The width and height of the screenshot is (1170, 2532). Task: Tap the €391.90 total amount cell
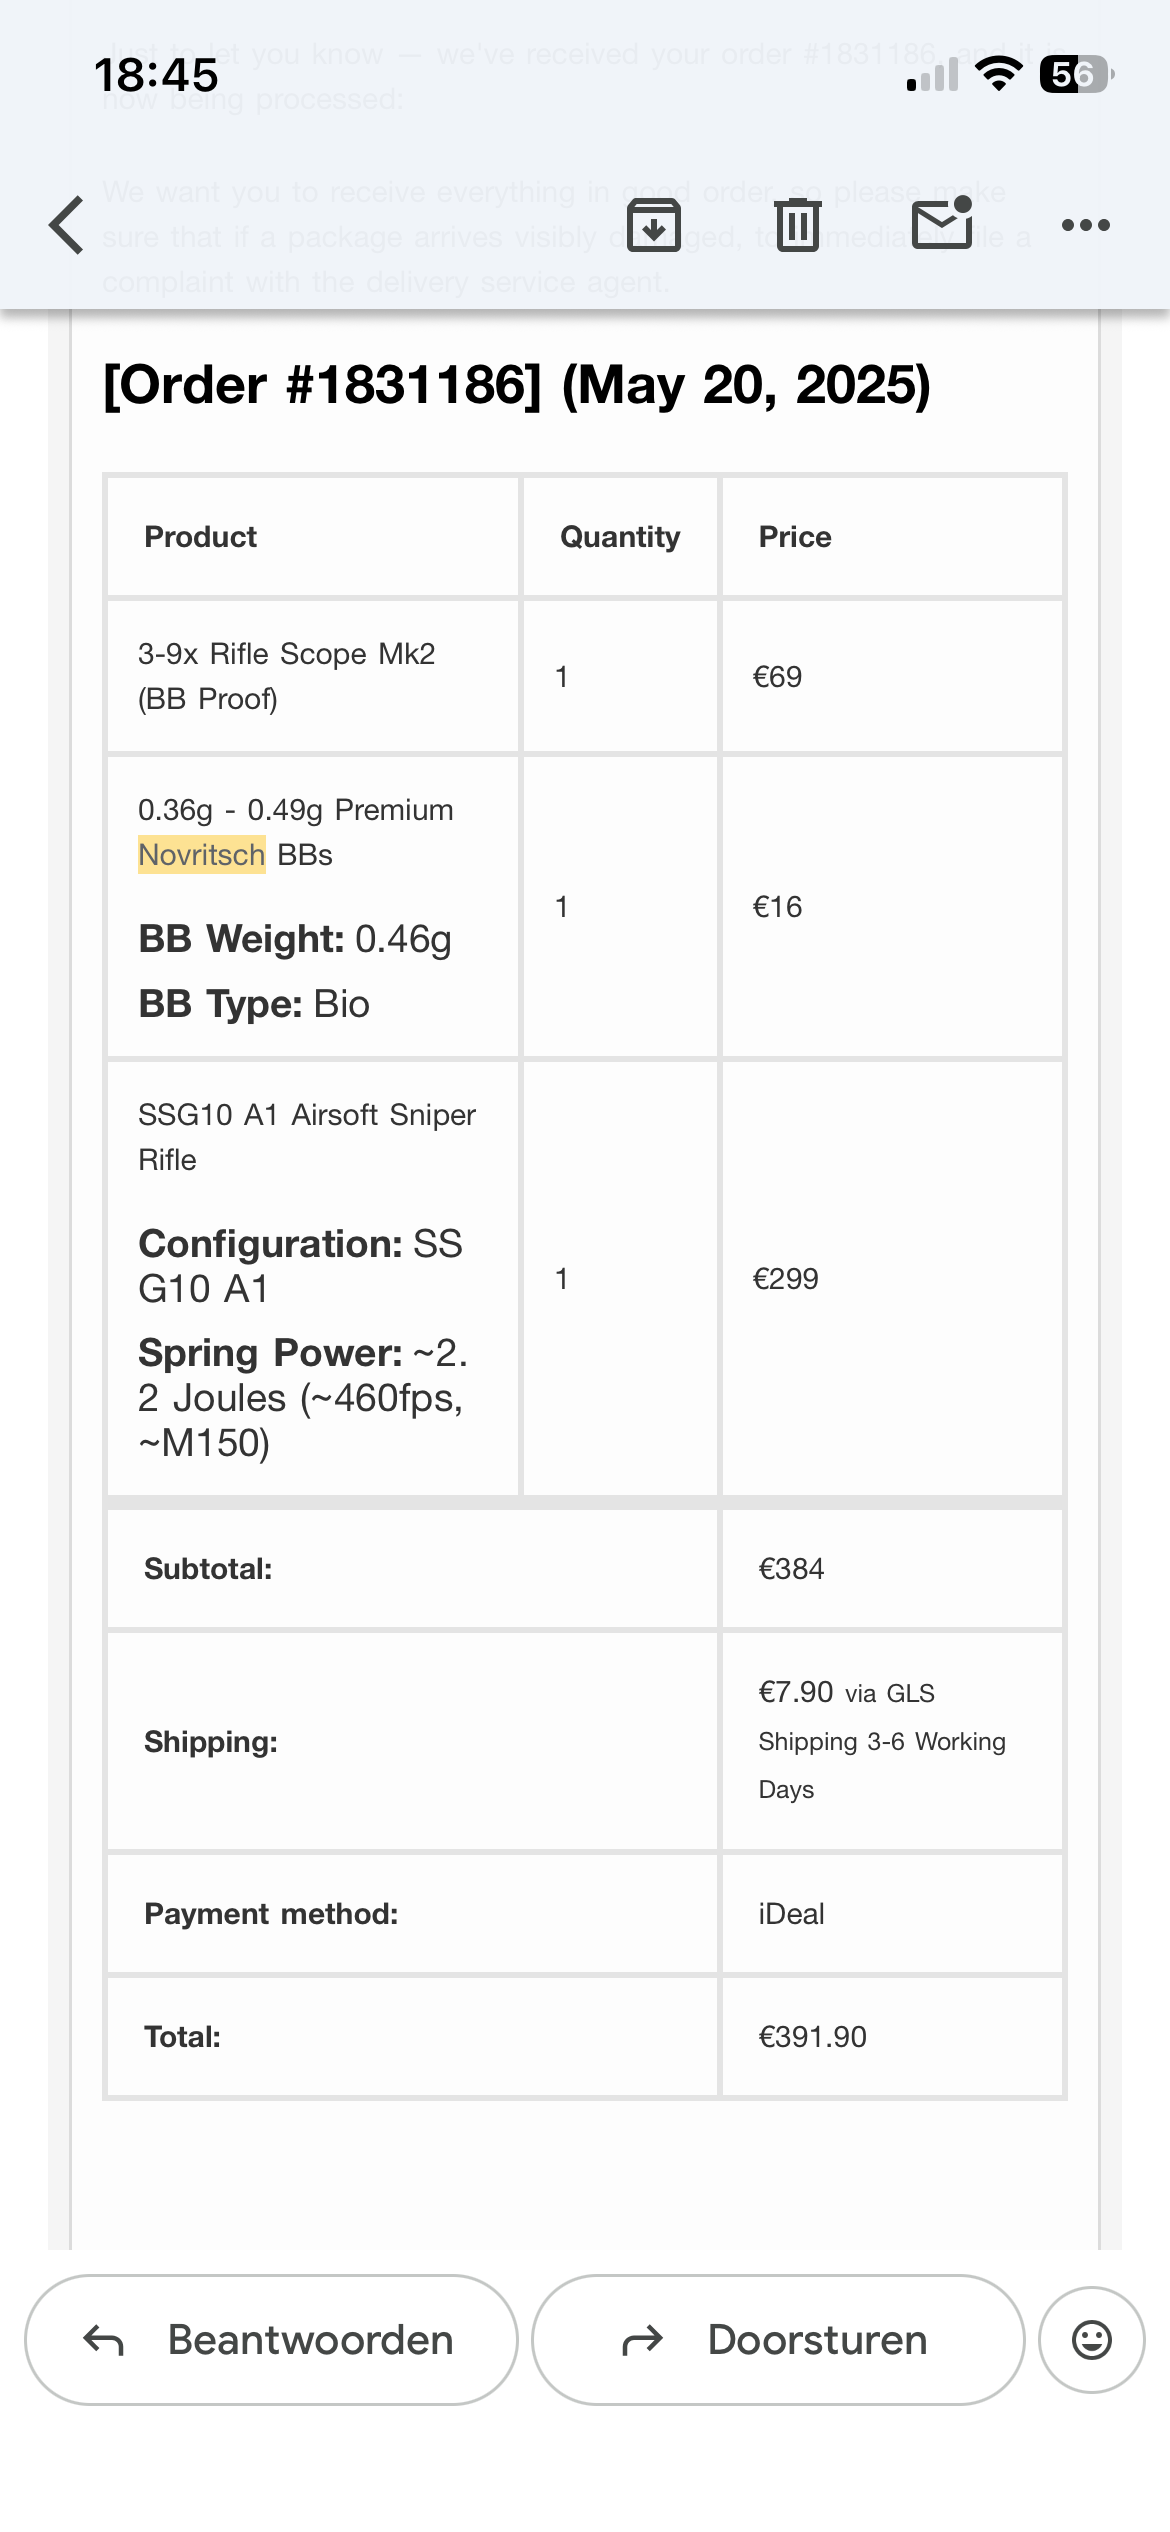[x=892, y=2037]
